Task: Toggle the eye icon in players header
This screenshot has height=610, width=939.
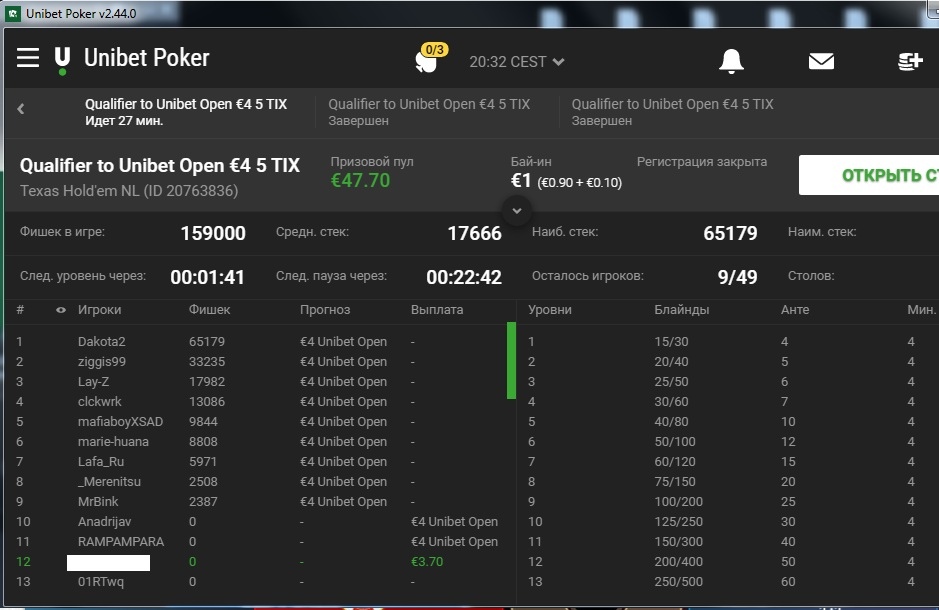Action: 60,310
